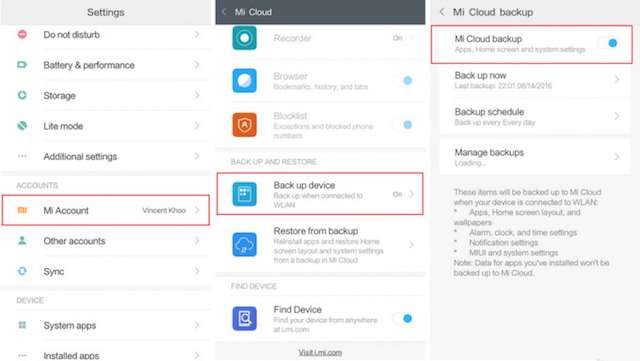The height and width of the screenshot is (361, 640).
Task: Toggle the Browser sync switch
Action: [404, 80]
